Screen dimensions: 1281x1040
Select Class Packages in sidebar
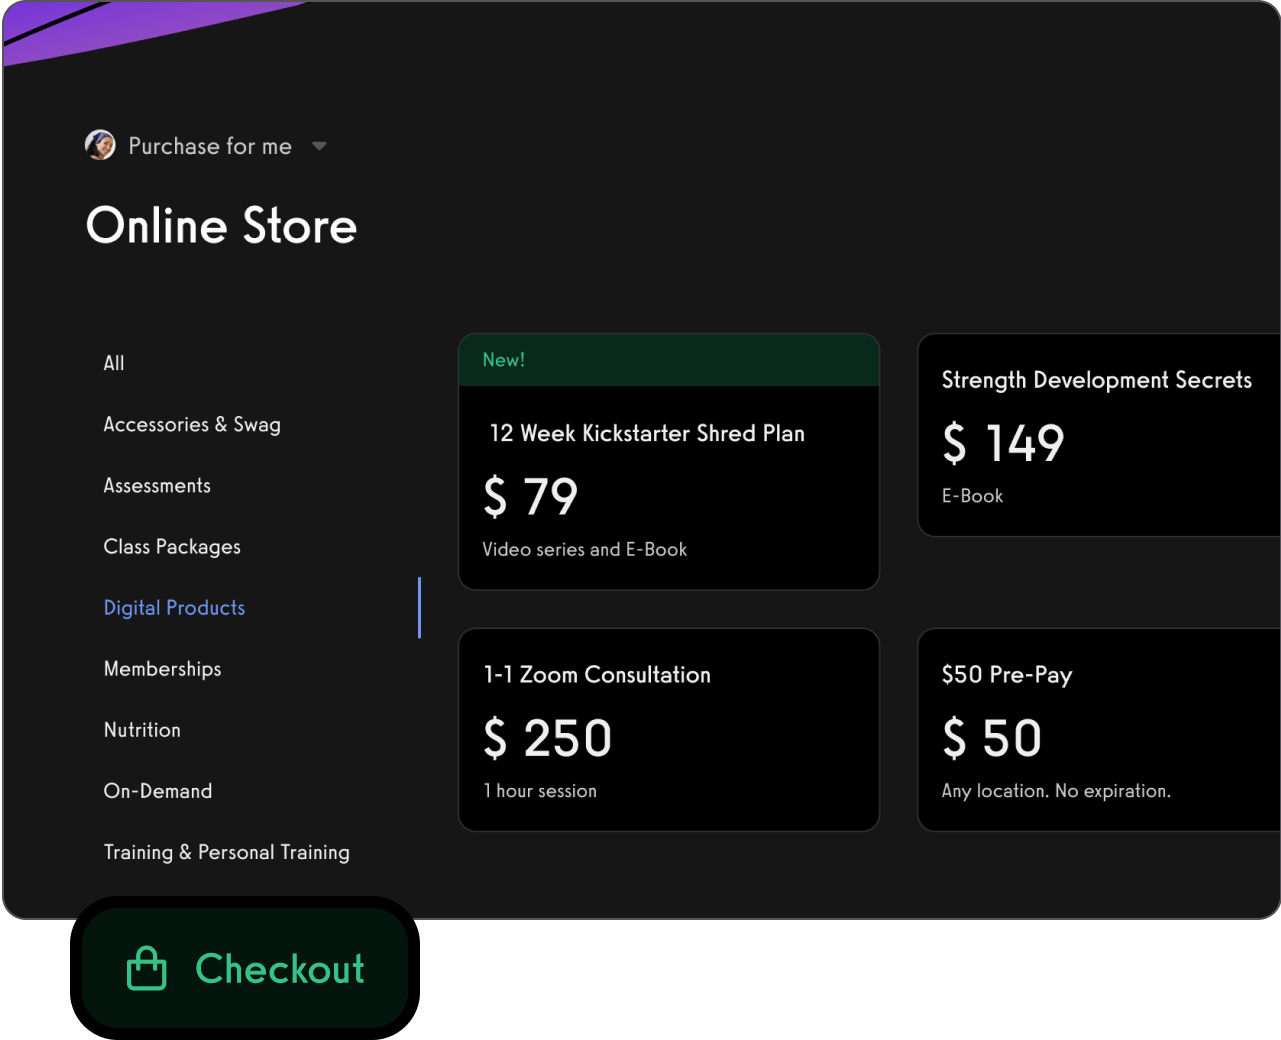172,546
